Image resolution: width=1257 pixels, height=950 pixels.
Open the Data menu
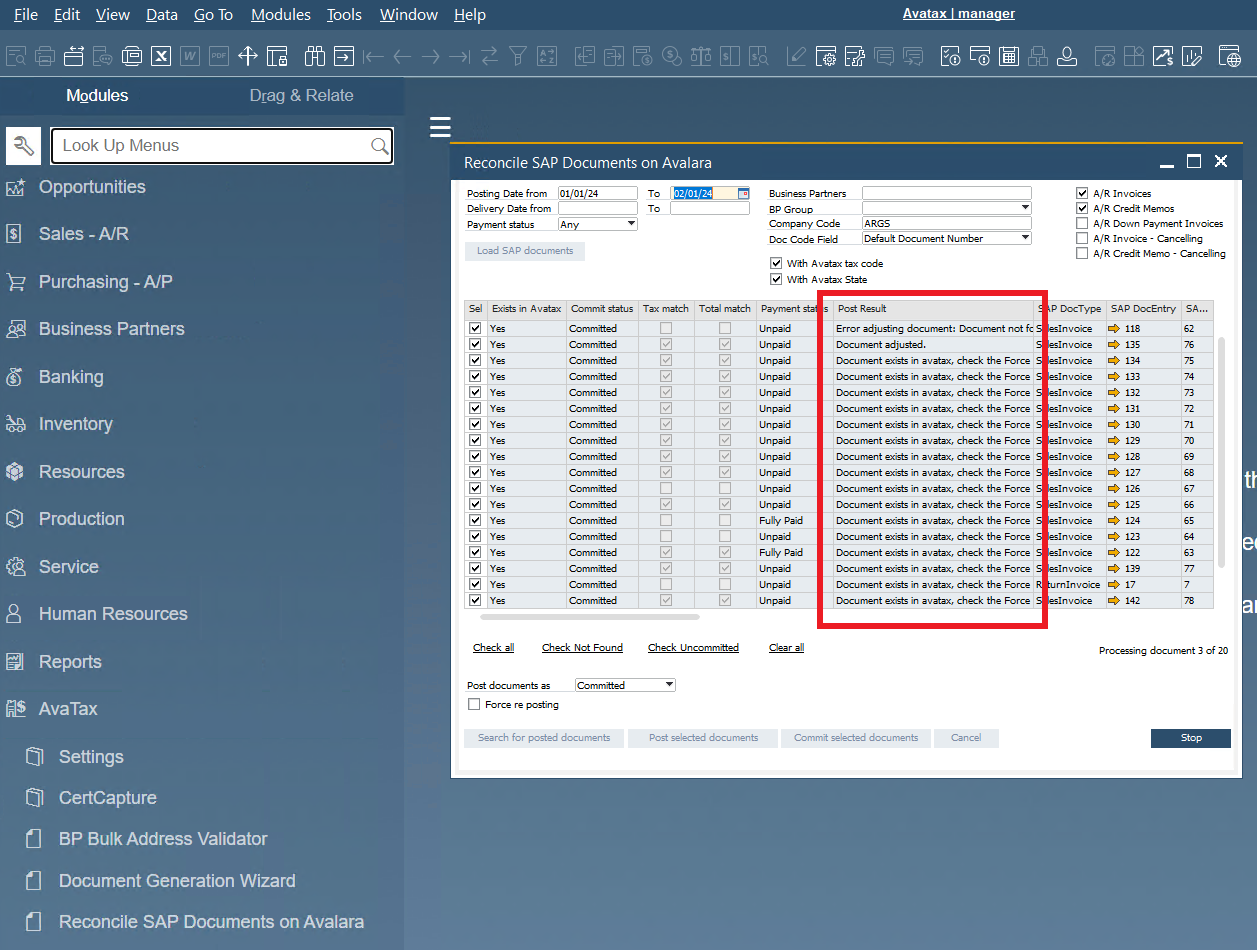point(162,14)
